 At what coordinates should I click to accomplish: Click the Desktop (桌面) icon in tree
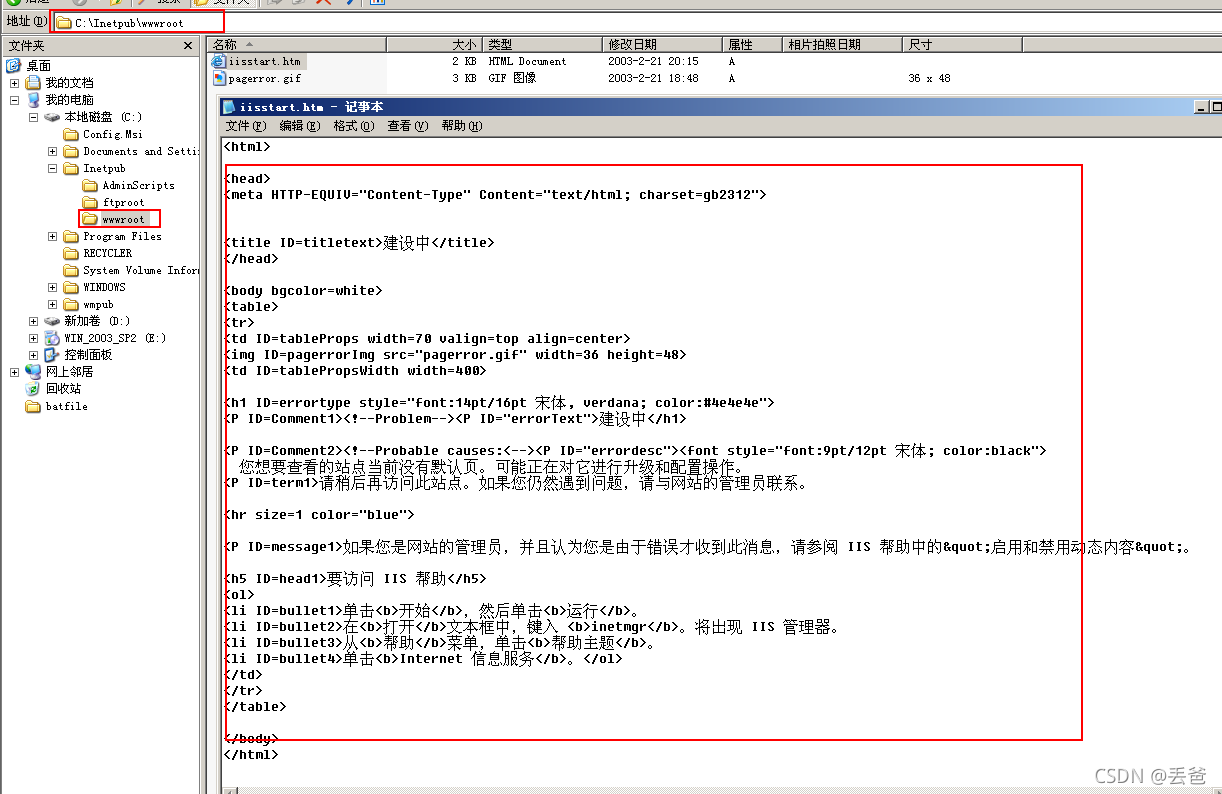[14, 66]
